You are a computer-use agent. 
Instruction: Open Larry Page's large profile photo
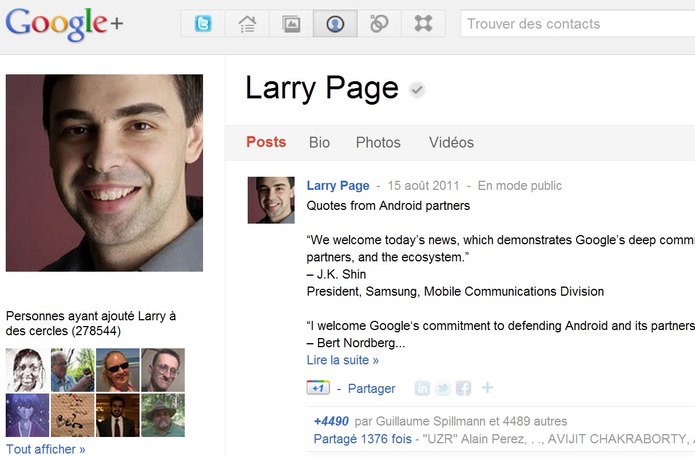104,173
